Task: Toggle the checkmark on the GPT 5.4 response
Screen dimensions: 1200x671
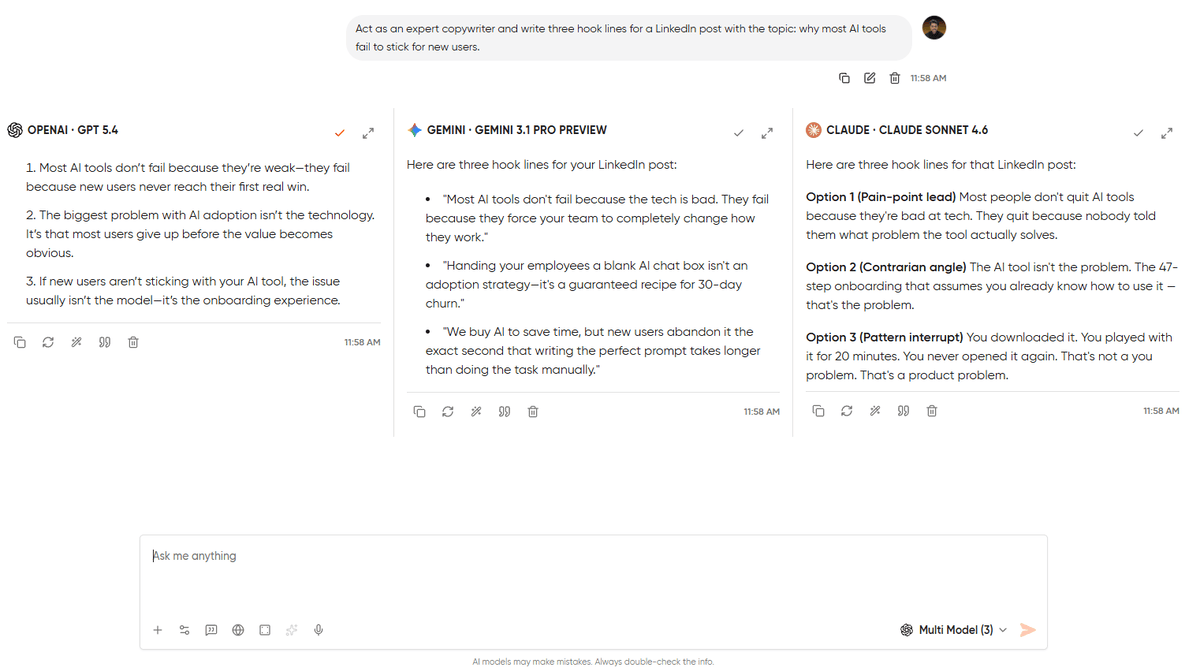Action: pos(339,131)
